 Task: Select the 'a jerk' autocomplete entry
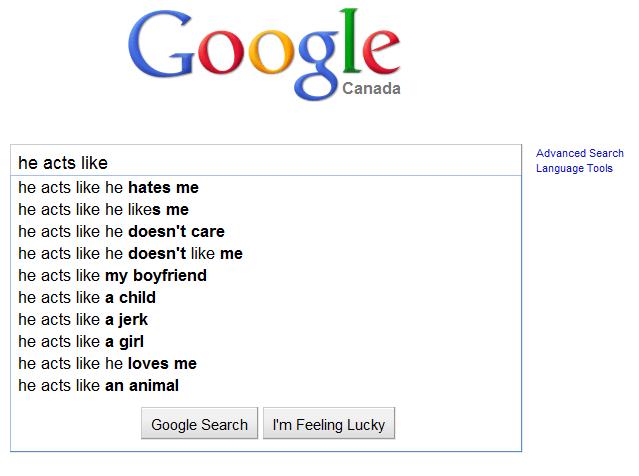coord(83,320)
